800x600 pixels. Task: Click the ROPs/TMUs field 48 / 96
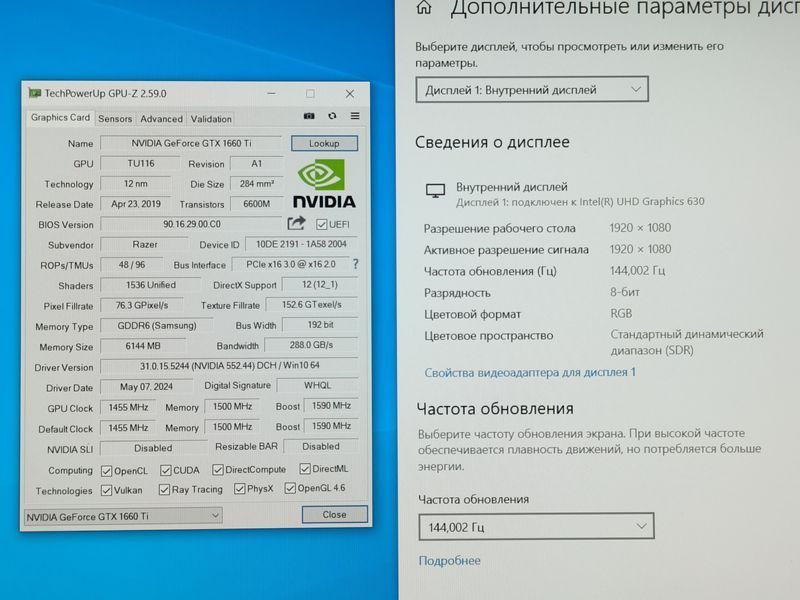coord(132,265)
